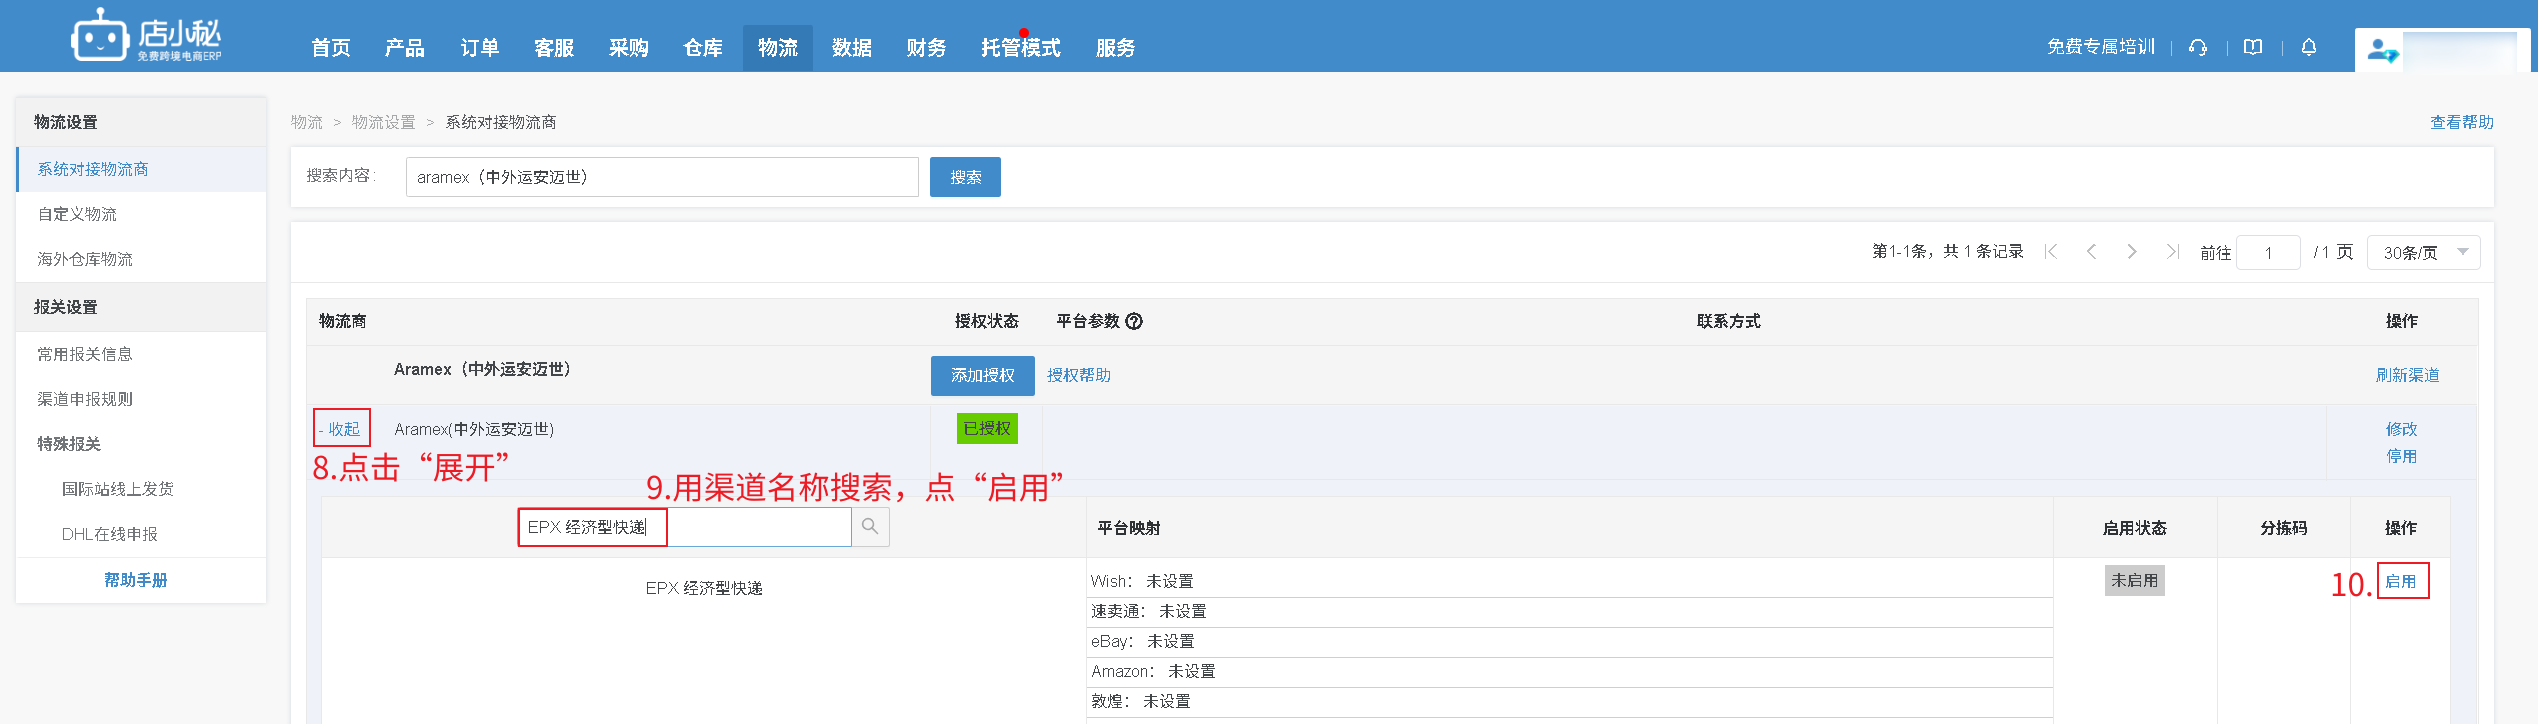Open the help book icon
Viewport: 2538px width, 724px height.
(x=2252, y=47)
